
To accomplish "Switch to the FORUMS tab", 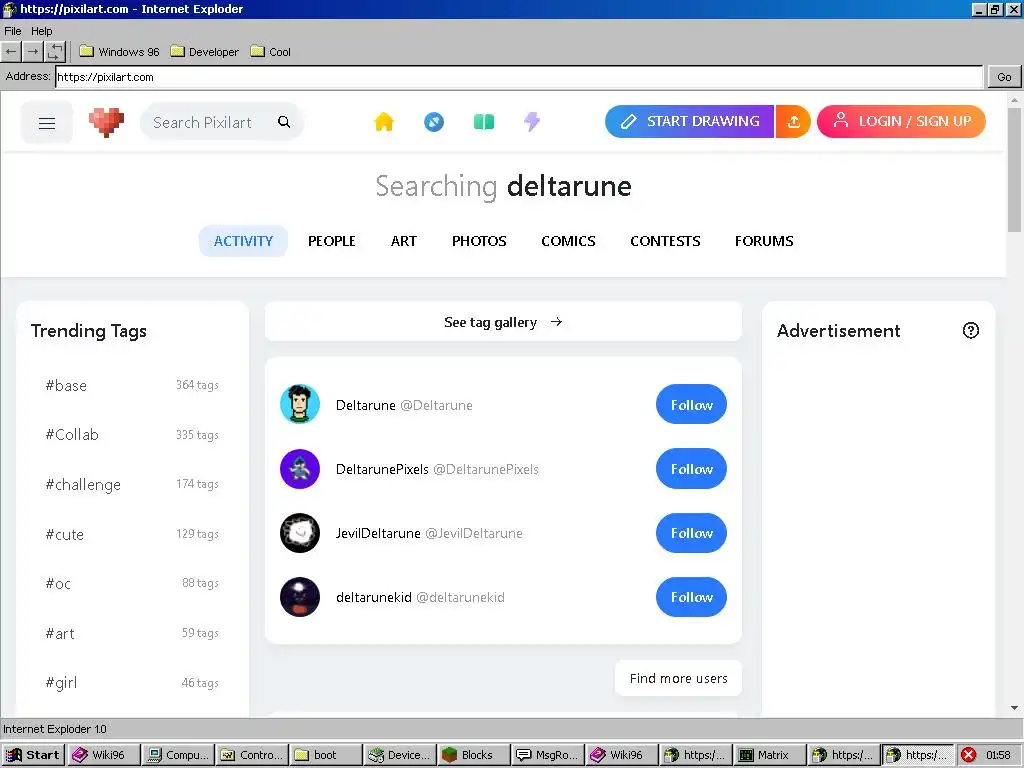I will click(764, 241).
